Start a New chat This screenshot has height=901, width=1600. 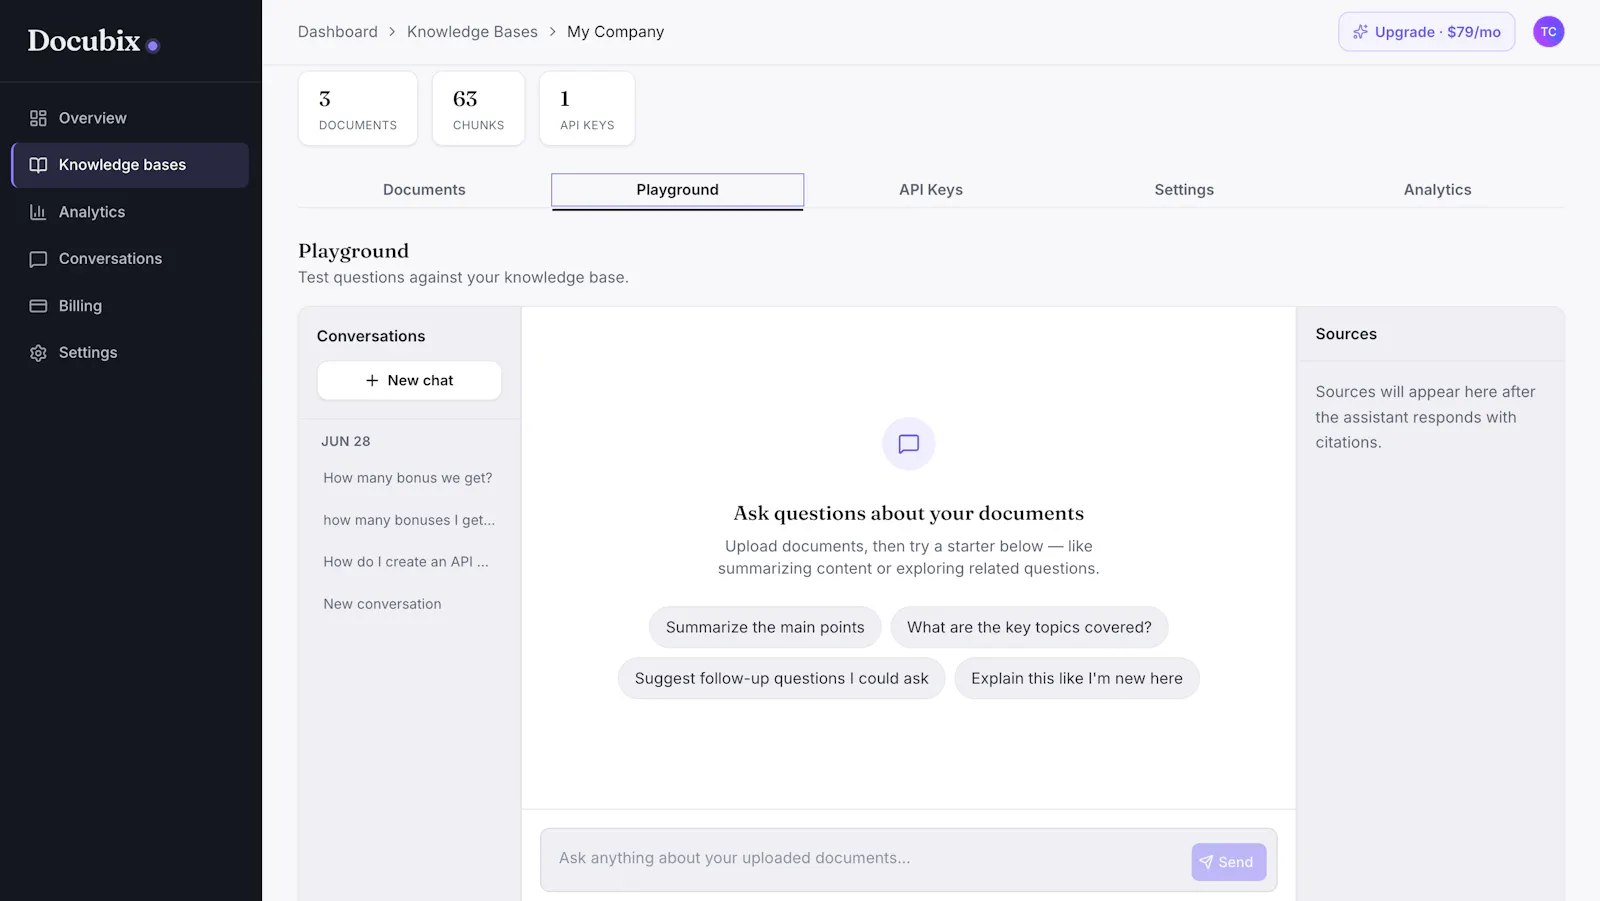coord(409,381)
